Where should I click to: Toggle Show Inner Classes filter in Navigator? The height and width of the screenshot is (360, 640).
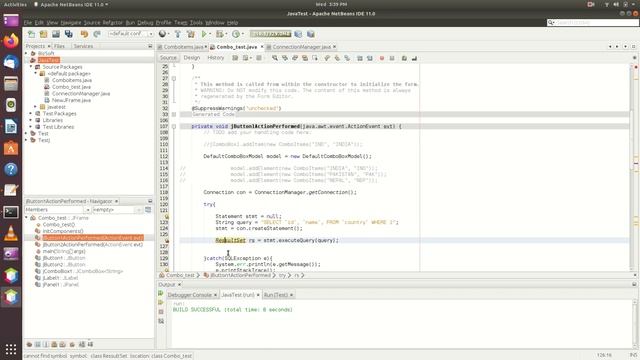63,344
